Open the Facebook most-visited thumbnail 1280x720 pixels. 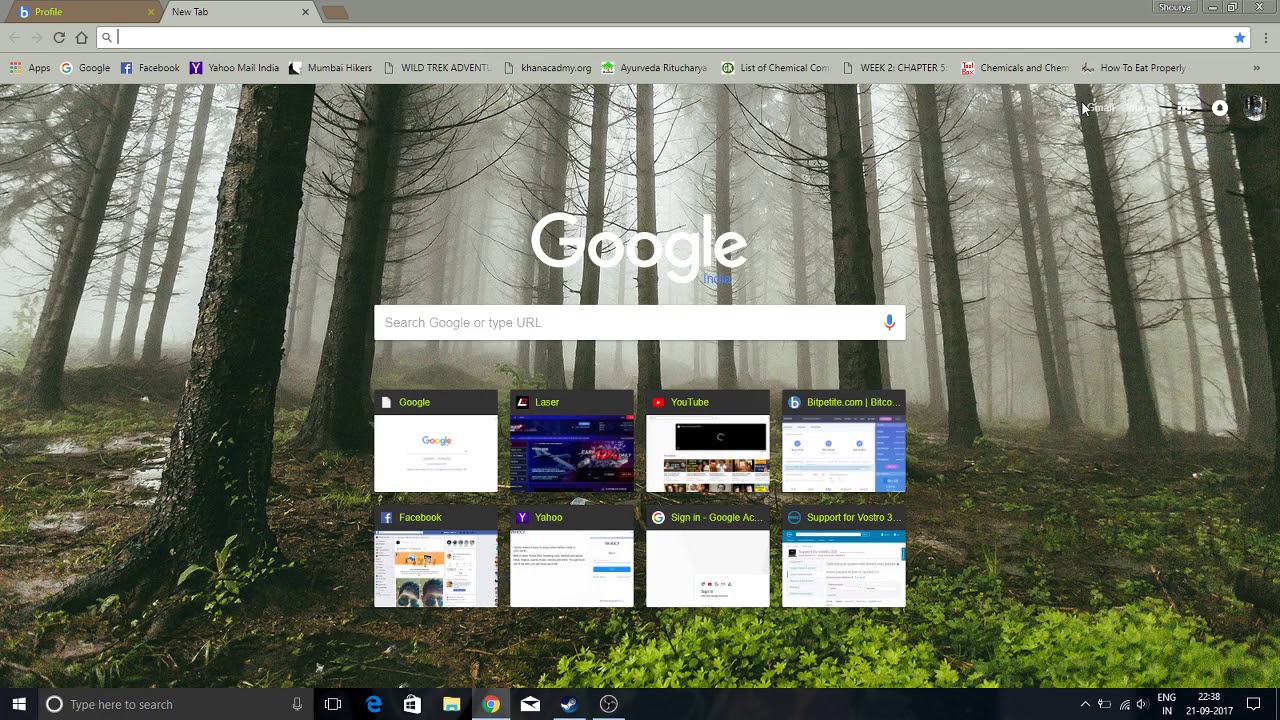tap(436, 556)
